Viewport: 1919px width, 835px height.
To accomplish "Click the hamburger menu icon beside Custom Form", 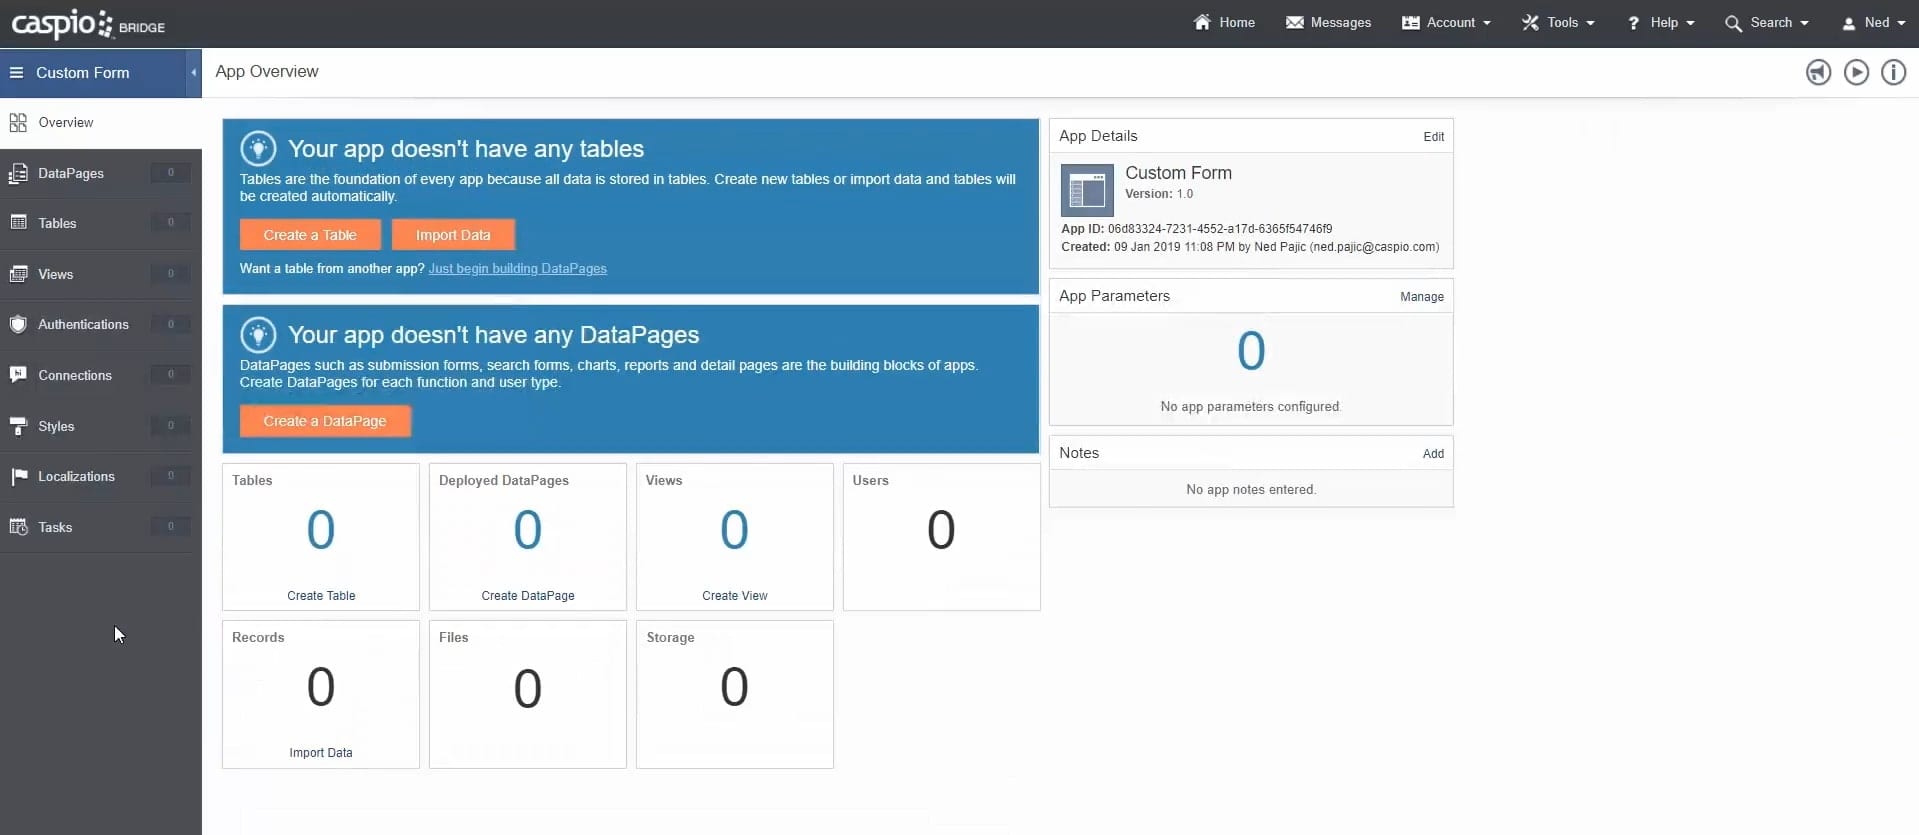I will click(16, 73).
